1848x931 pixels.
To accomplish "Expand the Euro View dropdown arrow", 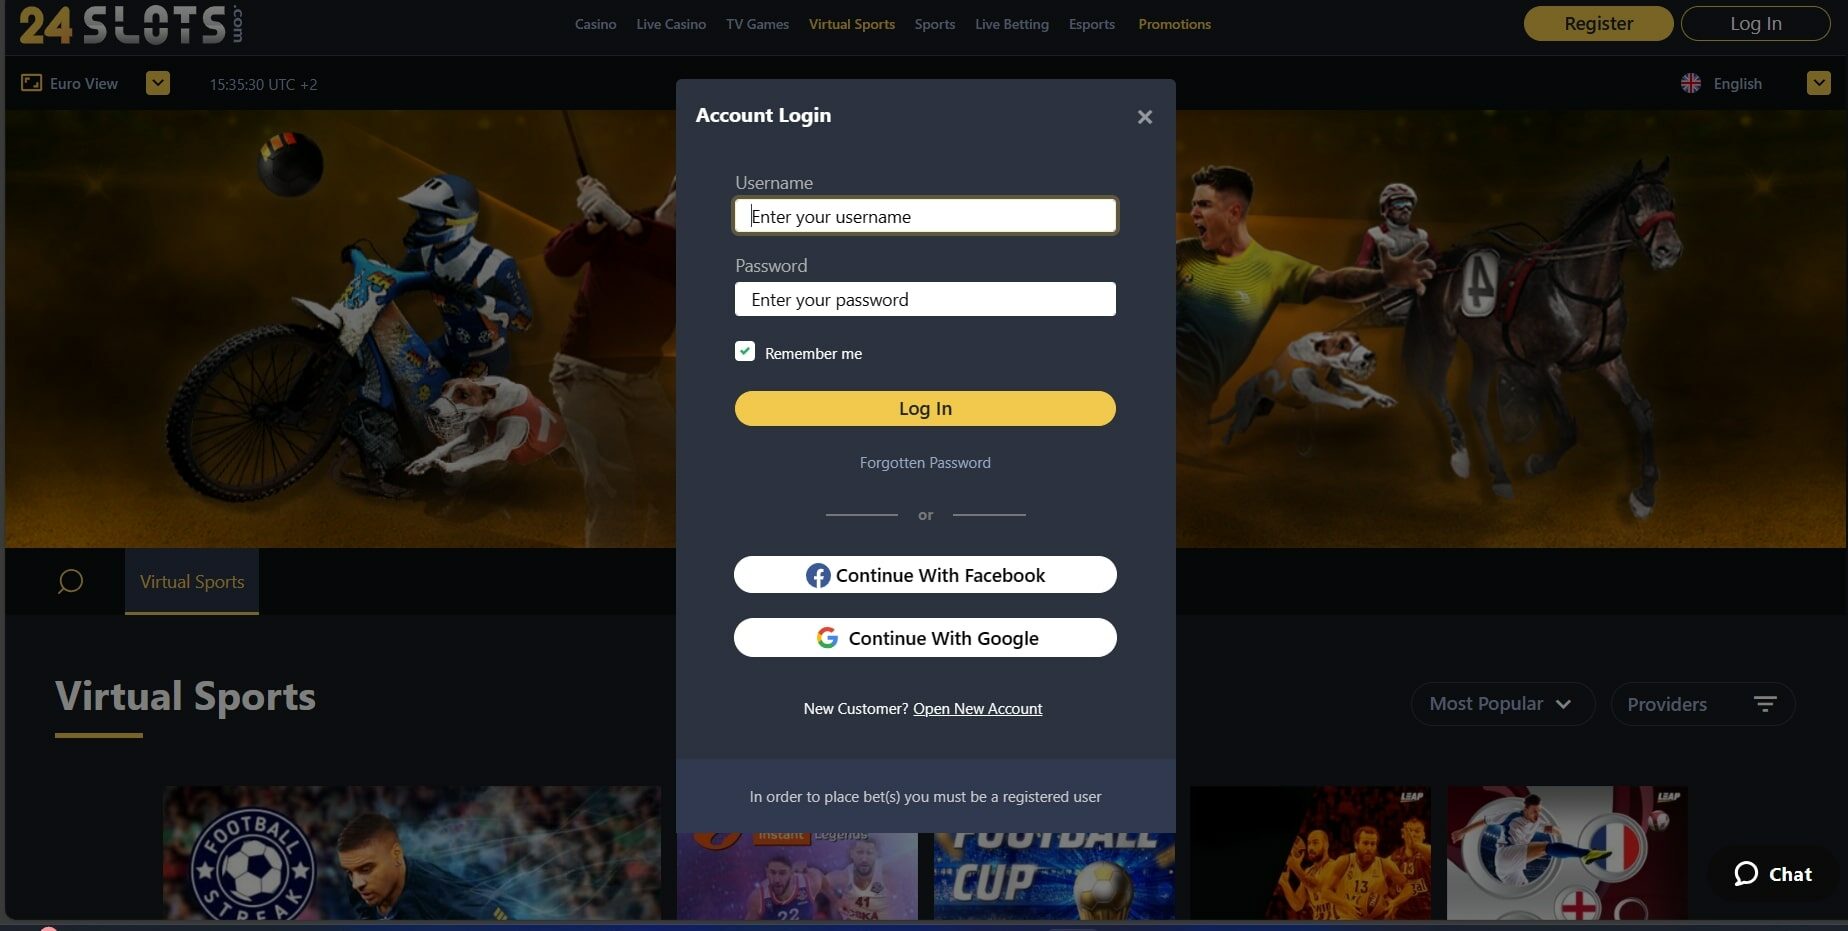I will (158, 83).
